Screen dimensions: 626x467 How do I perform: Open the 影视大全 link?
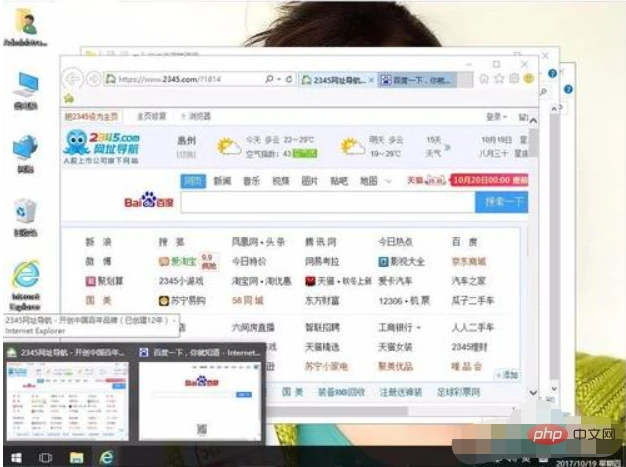tap(402, 261)
